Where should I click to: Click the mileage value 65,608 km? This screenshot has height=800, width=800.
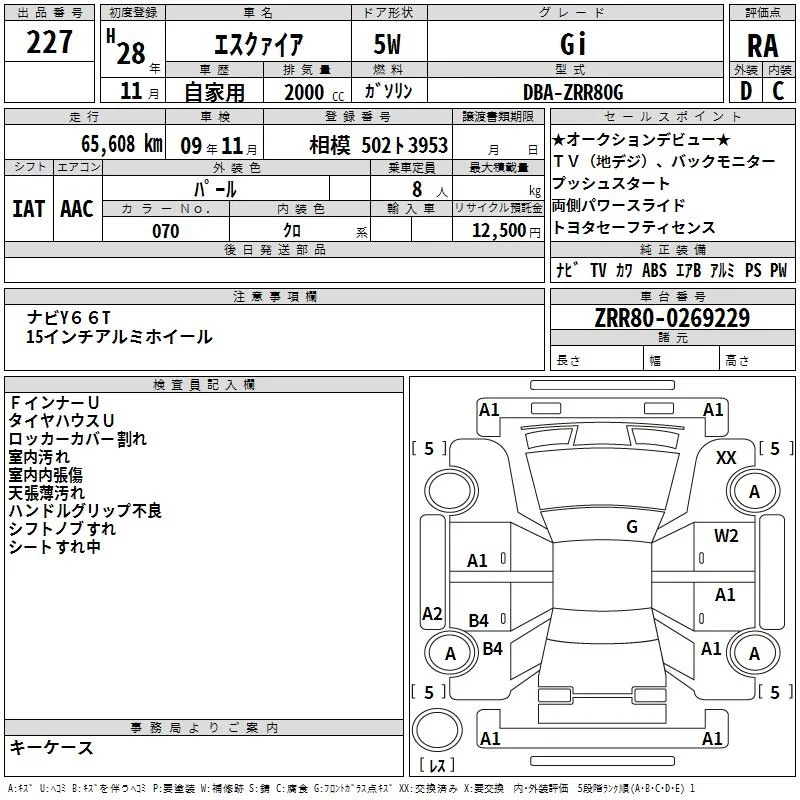122,144
